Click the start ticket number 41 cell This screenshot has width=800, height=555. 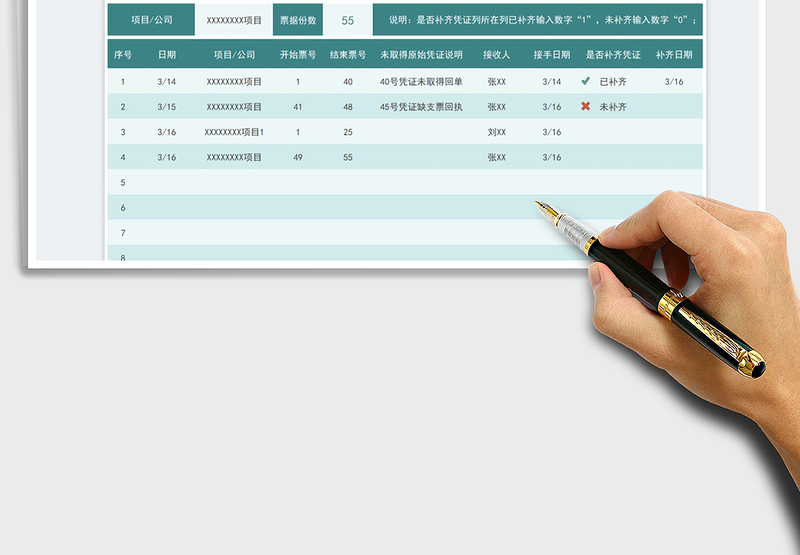coord(298,107)
